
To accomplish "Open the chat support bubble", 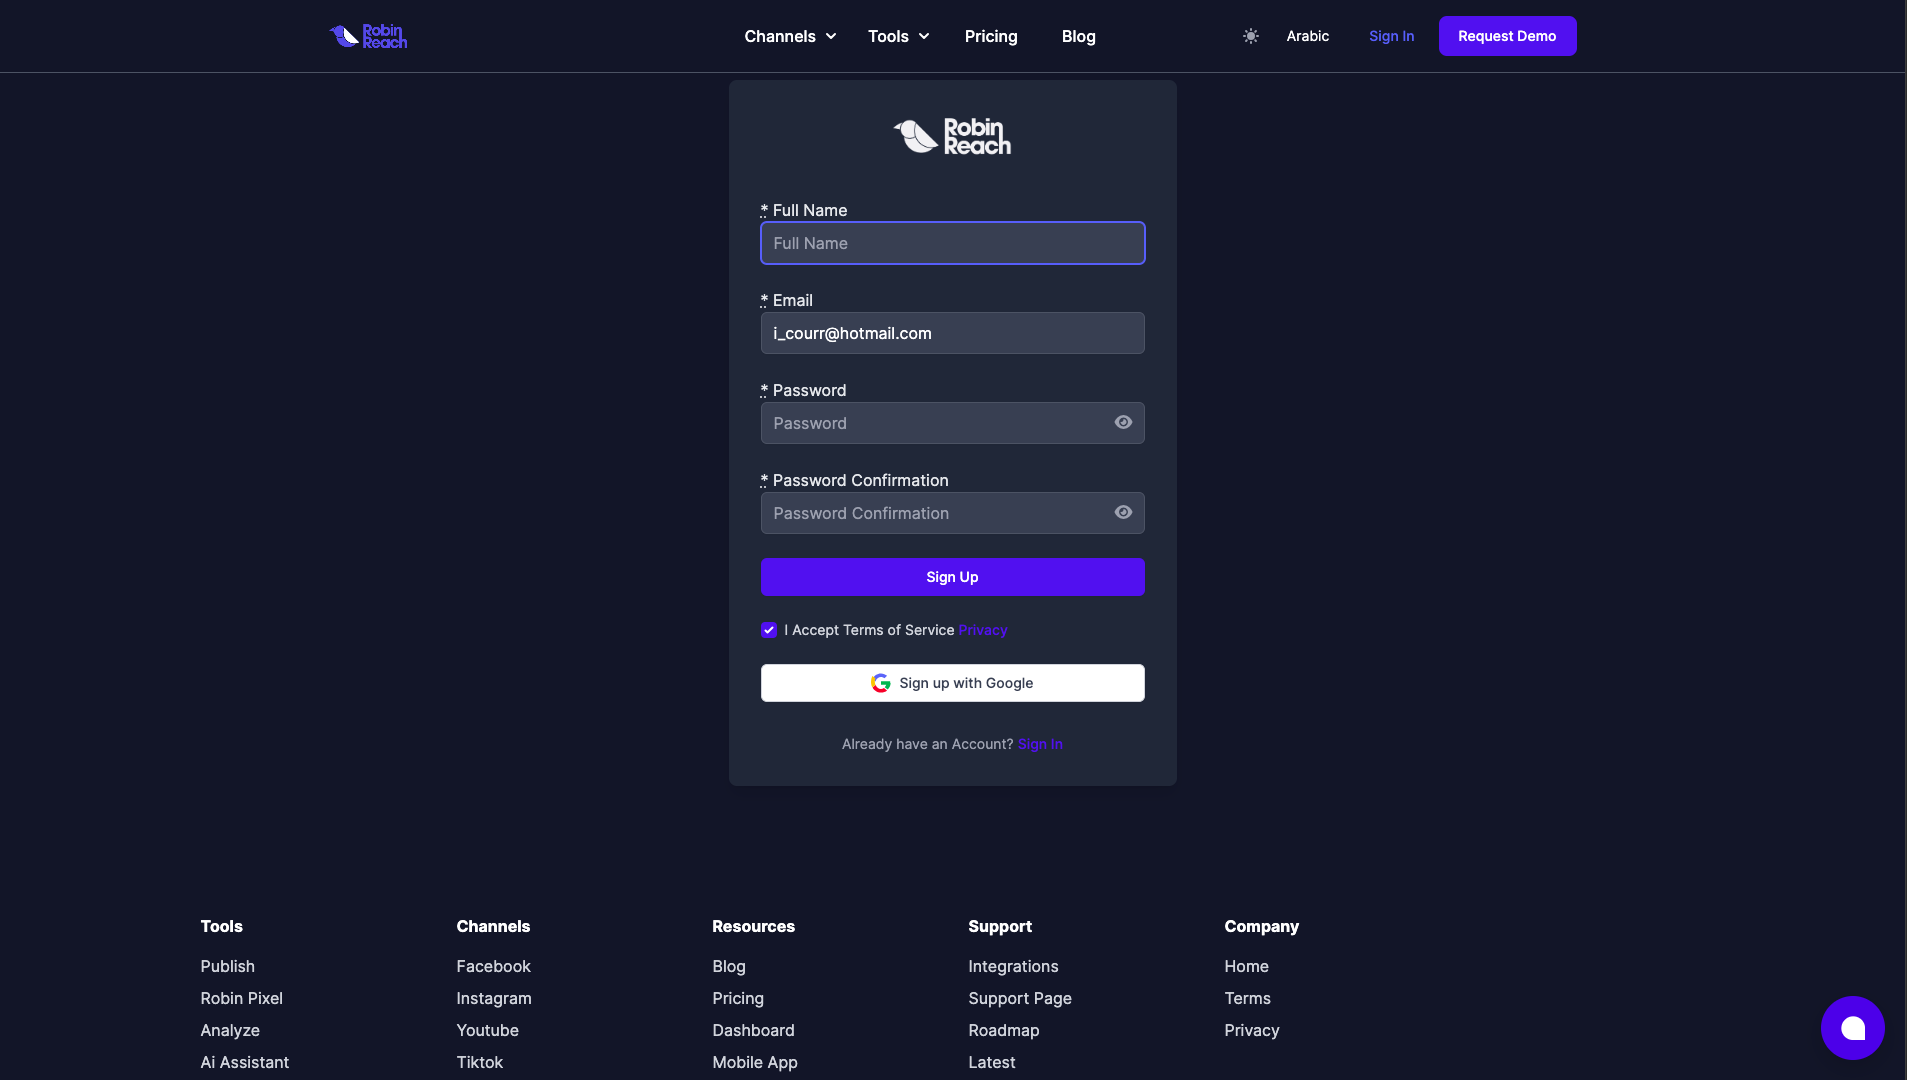I will [1852, 1028].
